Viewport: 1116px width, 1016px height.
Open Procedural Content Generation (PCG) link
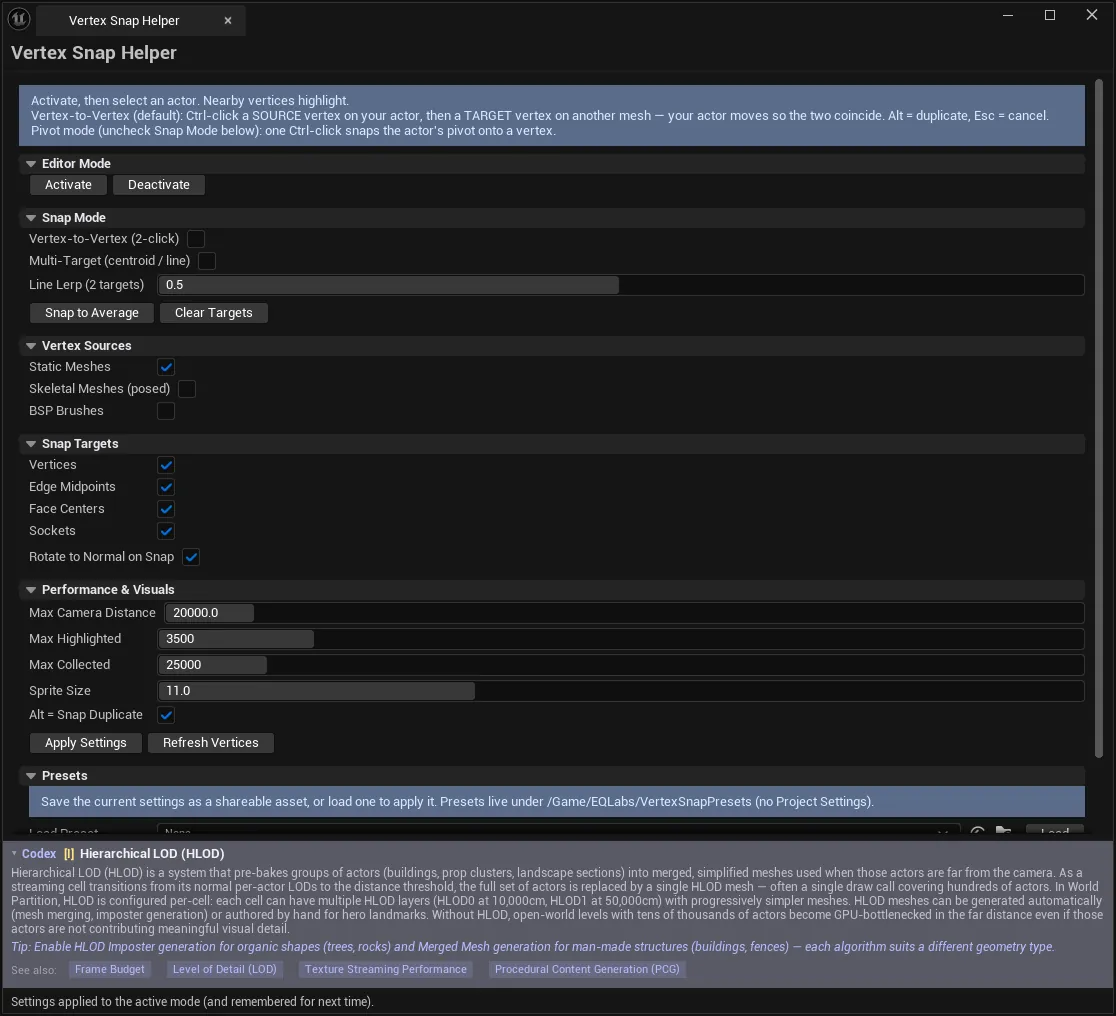point(587,970)
